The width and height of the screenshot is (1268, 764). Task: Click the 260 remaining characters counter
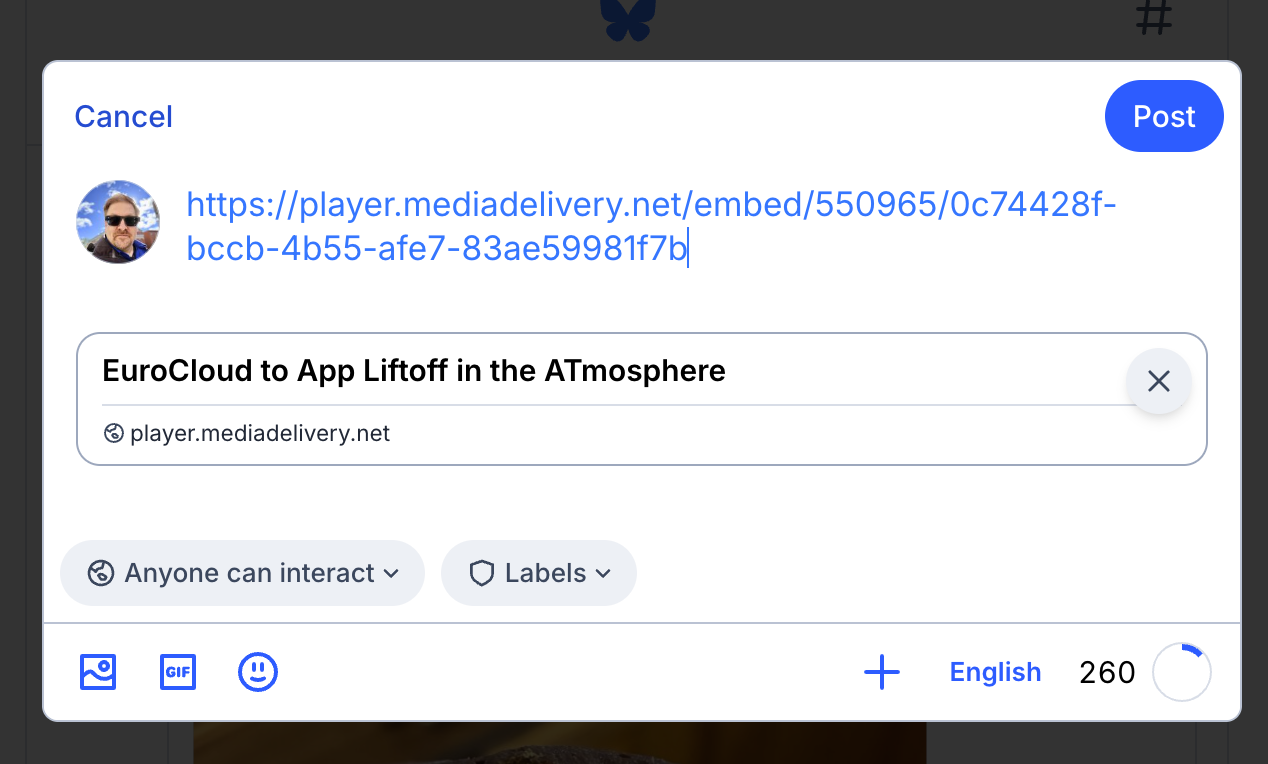1107,673
